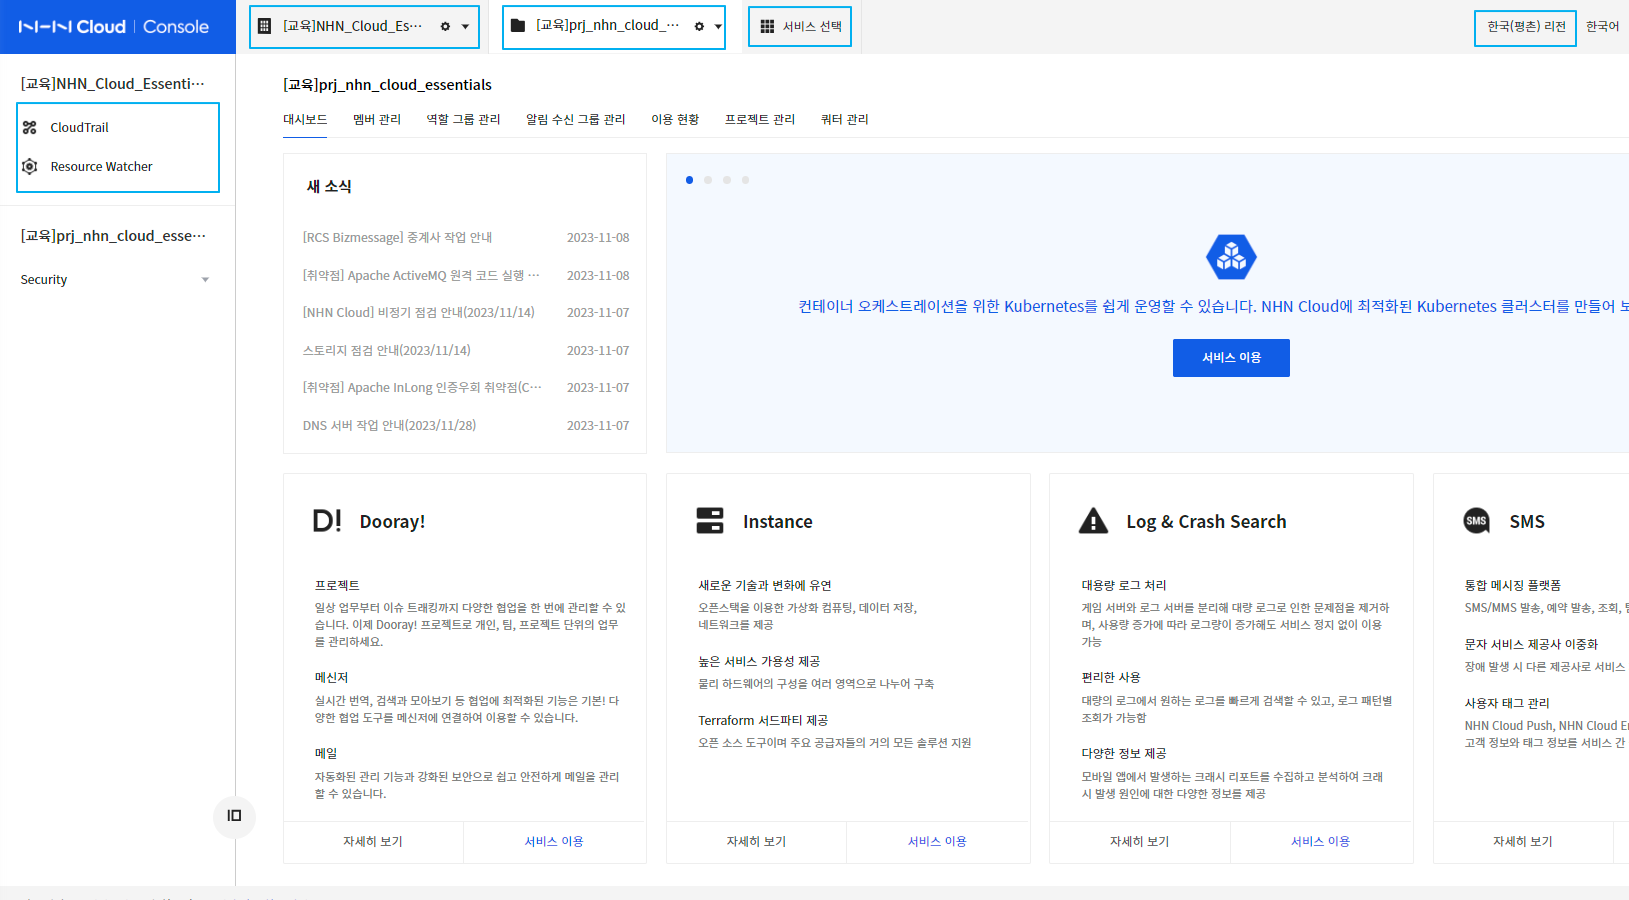Click 서비스 이용 on Dooray! card
1629x900 pixels.
[554, 842]
